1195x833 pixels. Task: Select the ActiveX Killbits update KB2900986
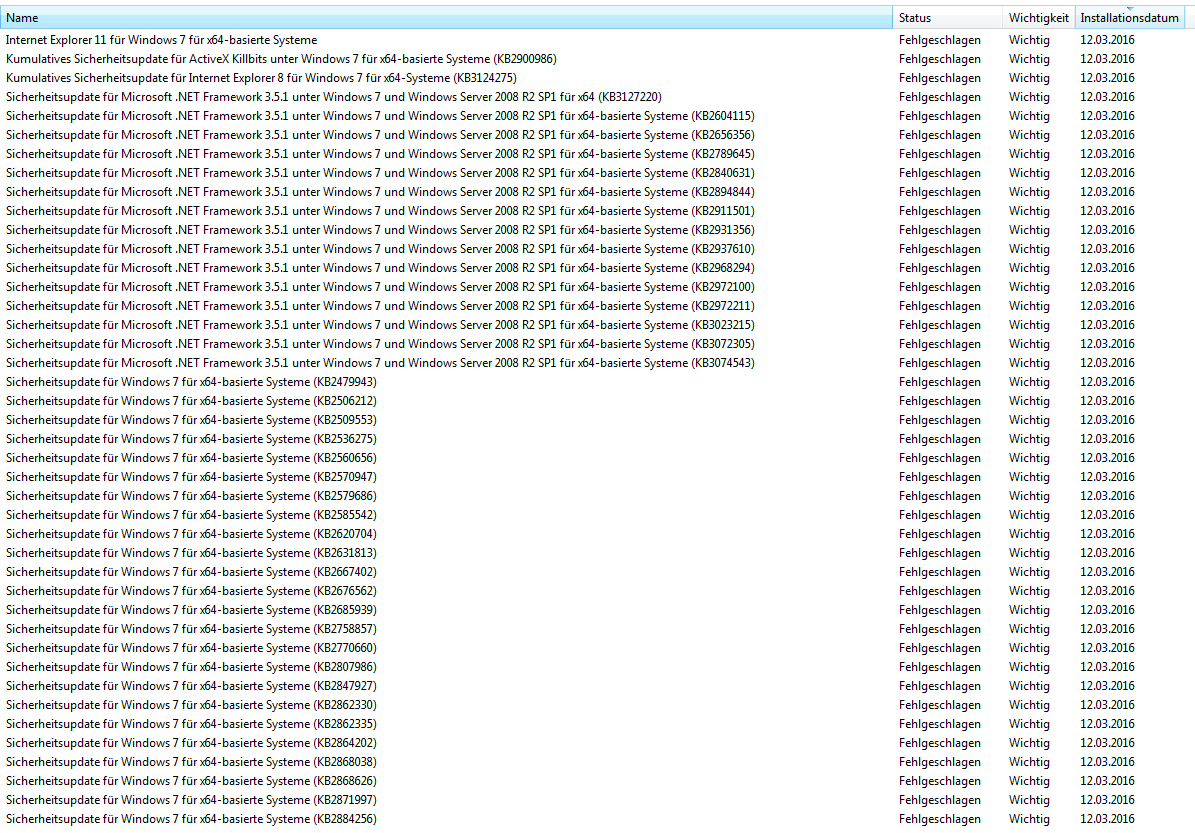(x=281, y=59)
